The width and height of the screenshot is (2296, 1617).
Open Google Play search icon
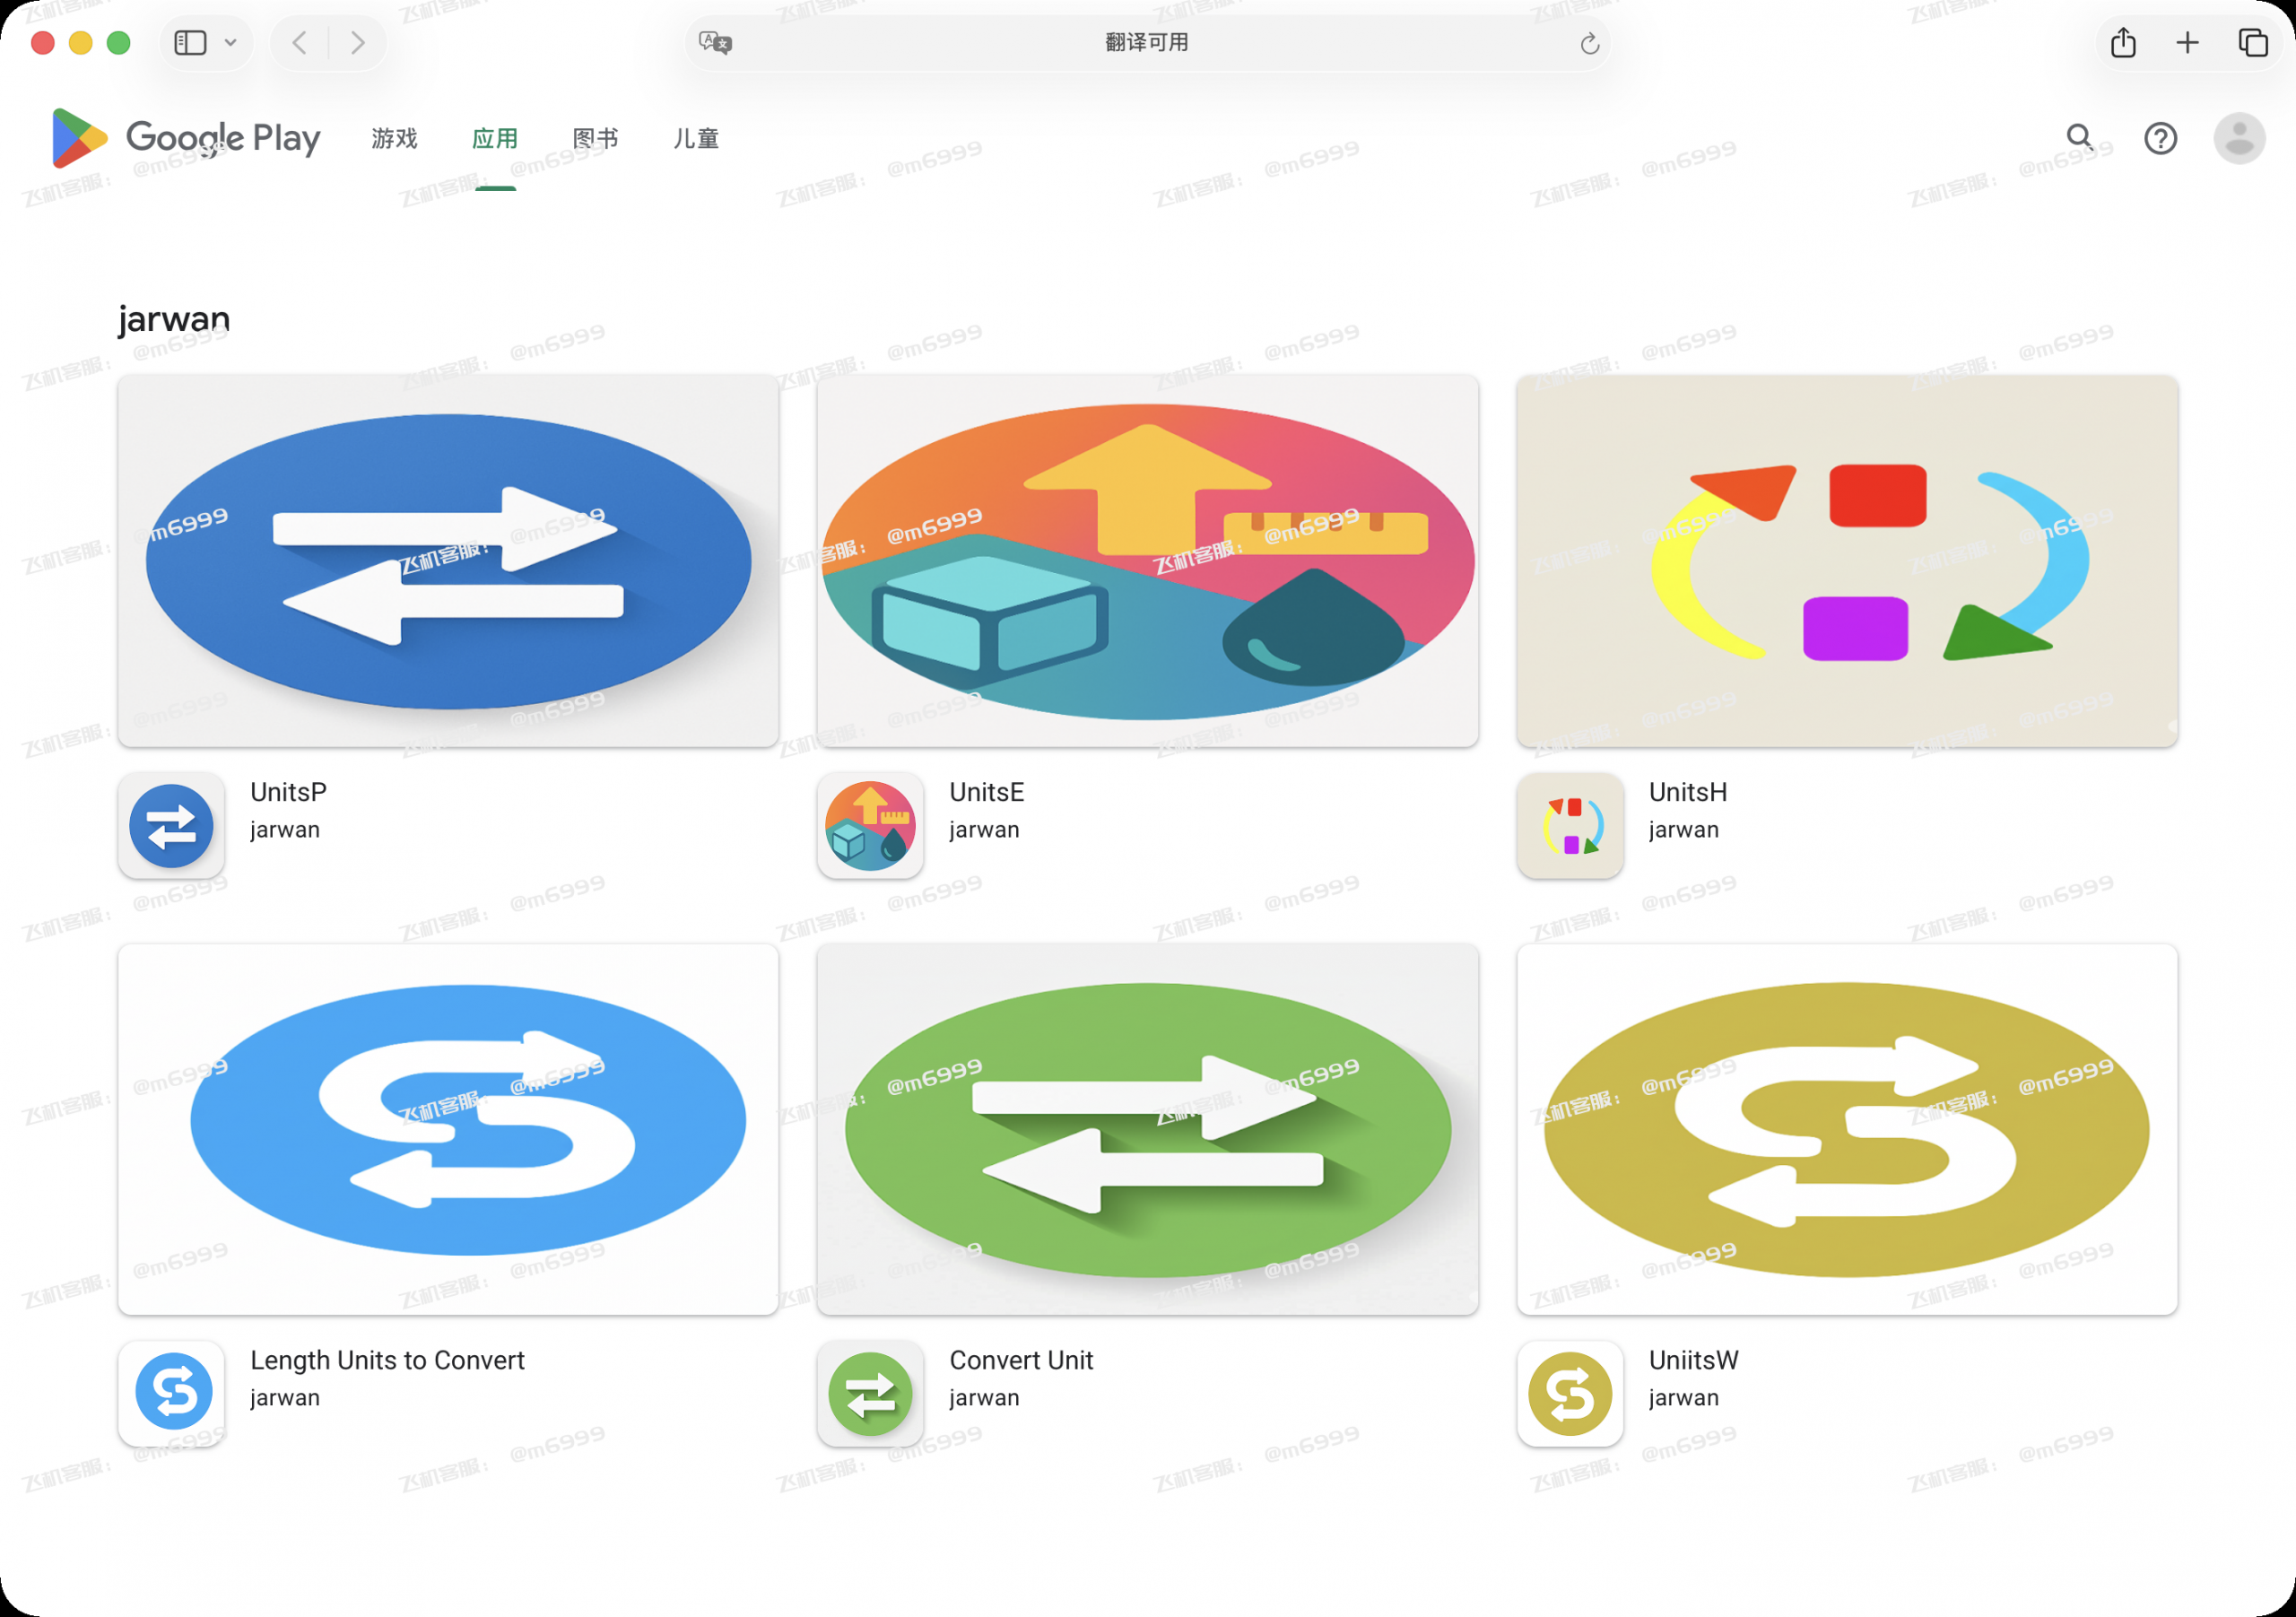pos(2080,138)
